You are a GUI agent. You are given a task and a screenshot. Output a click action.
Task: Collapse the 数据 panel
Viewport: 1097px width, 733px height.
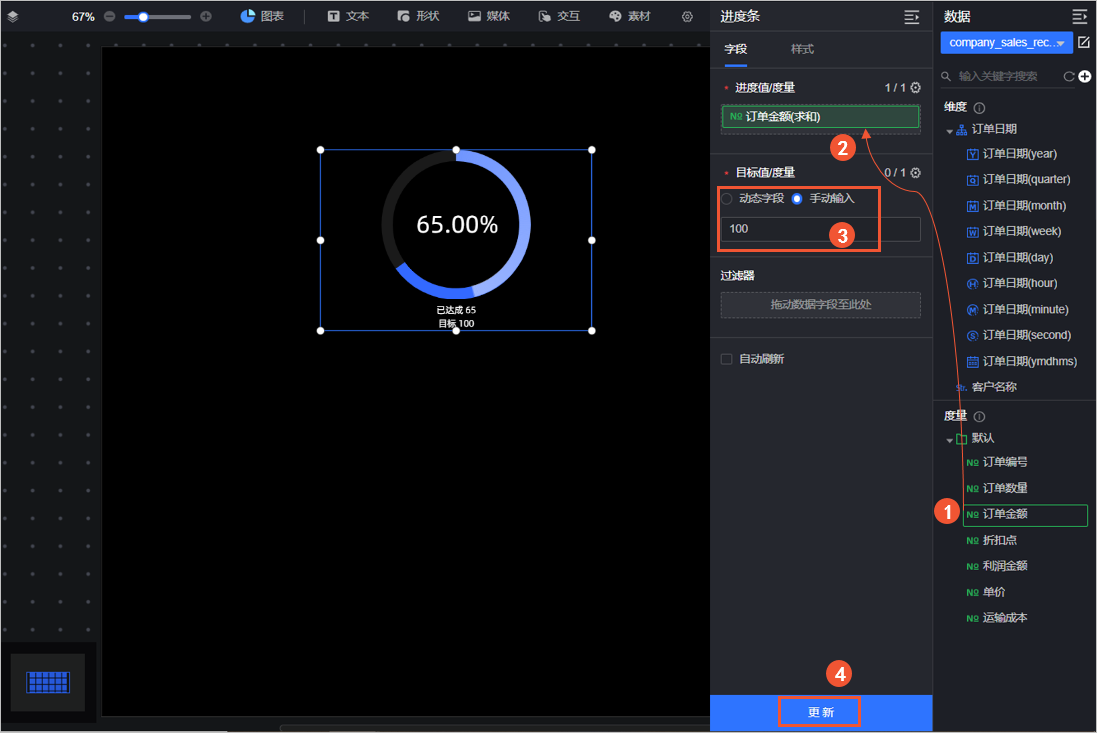1080,16
